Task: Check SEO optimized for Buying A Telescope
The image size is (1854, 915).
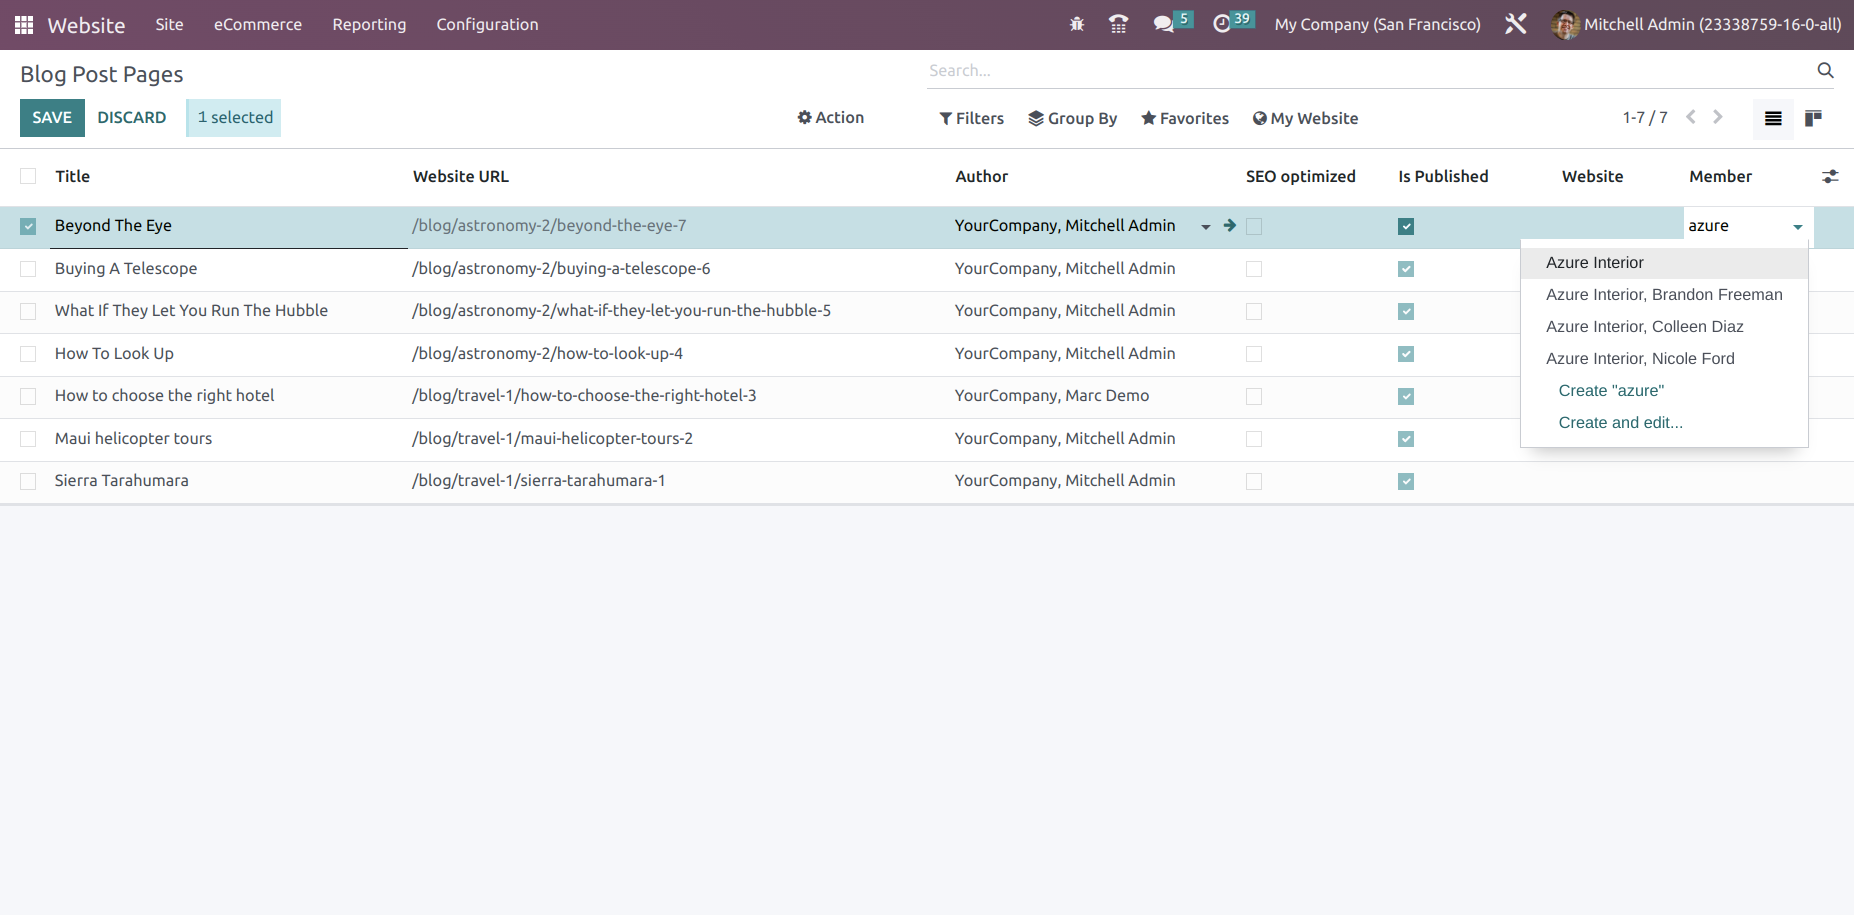Action: point(1254,269)
